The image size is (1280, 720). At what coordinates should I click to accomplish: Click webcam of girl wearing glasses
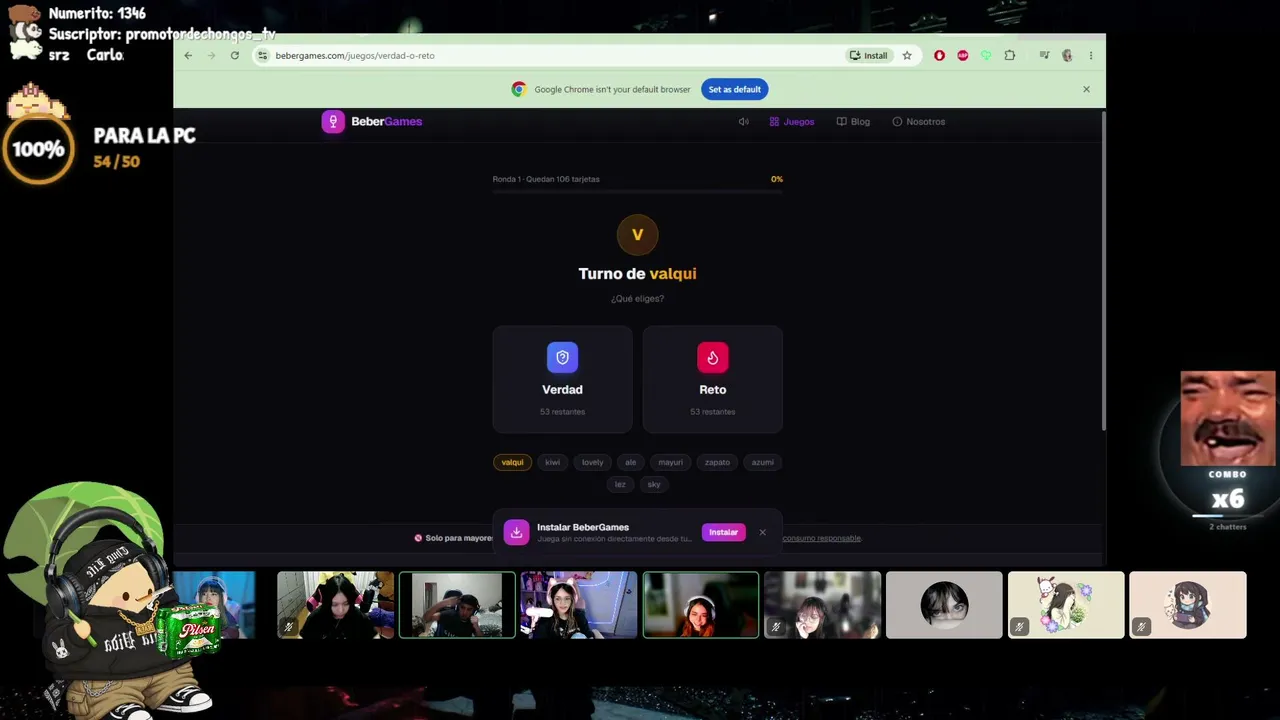point(822,605)
